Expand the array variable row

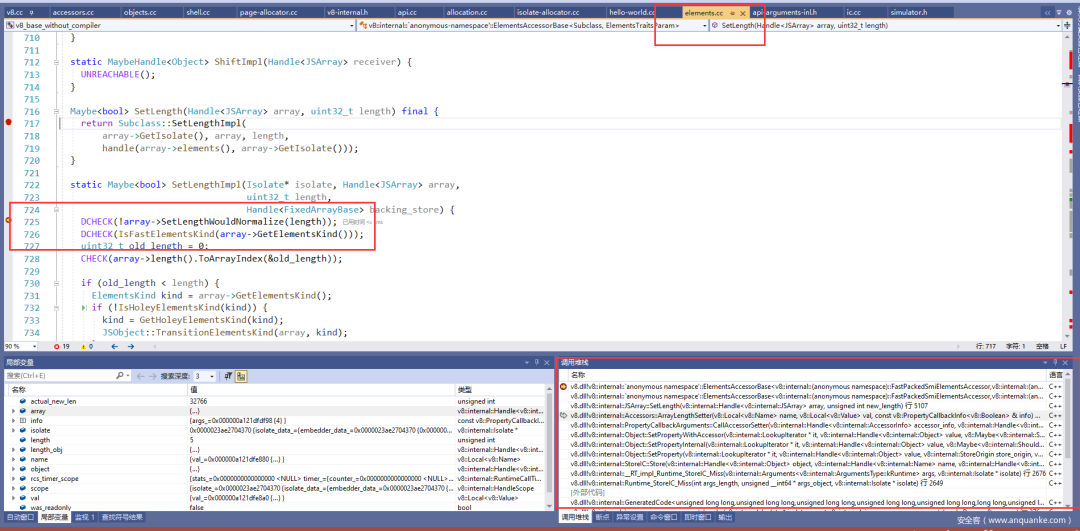pyautogui.click(x=13, y=410)
